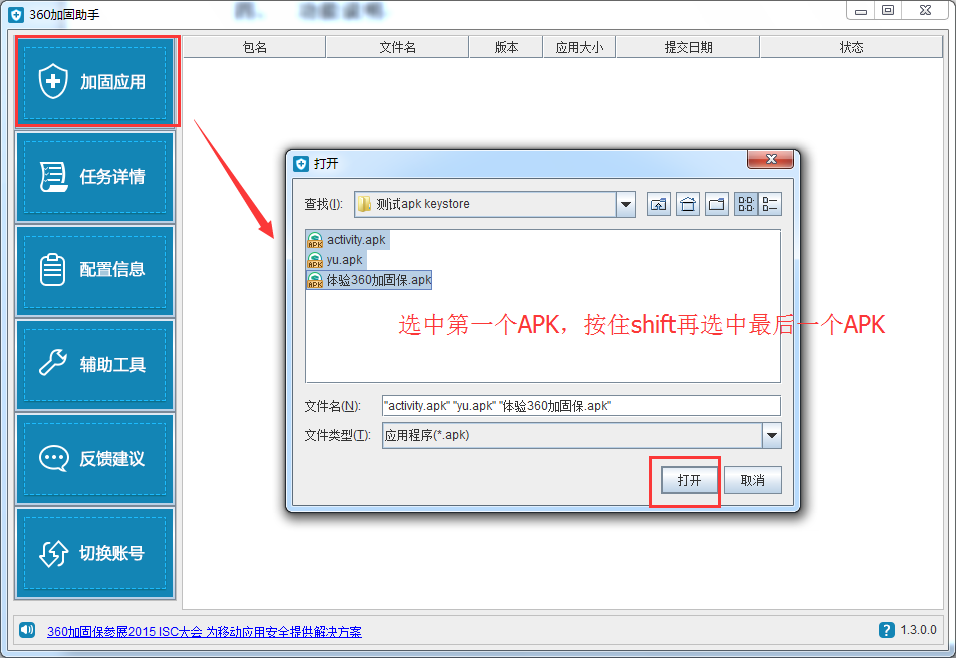This screenshot has height=658, width=956.
Task: Create a new folder via toolbar icon
Action: [x=717, y=204]
